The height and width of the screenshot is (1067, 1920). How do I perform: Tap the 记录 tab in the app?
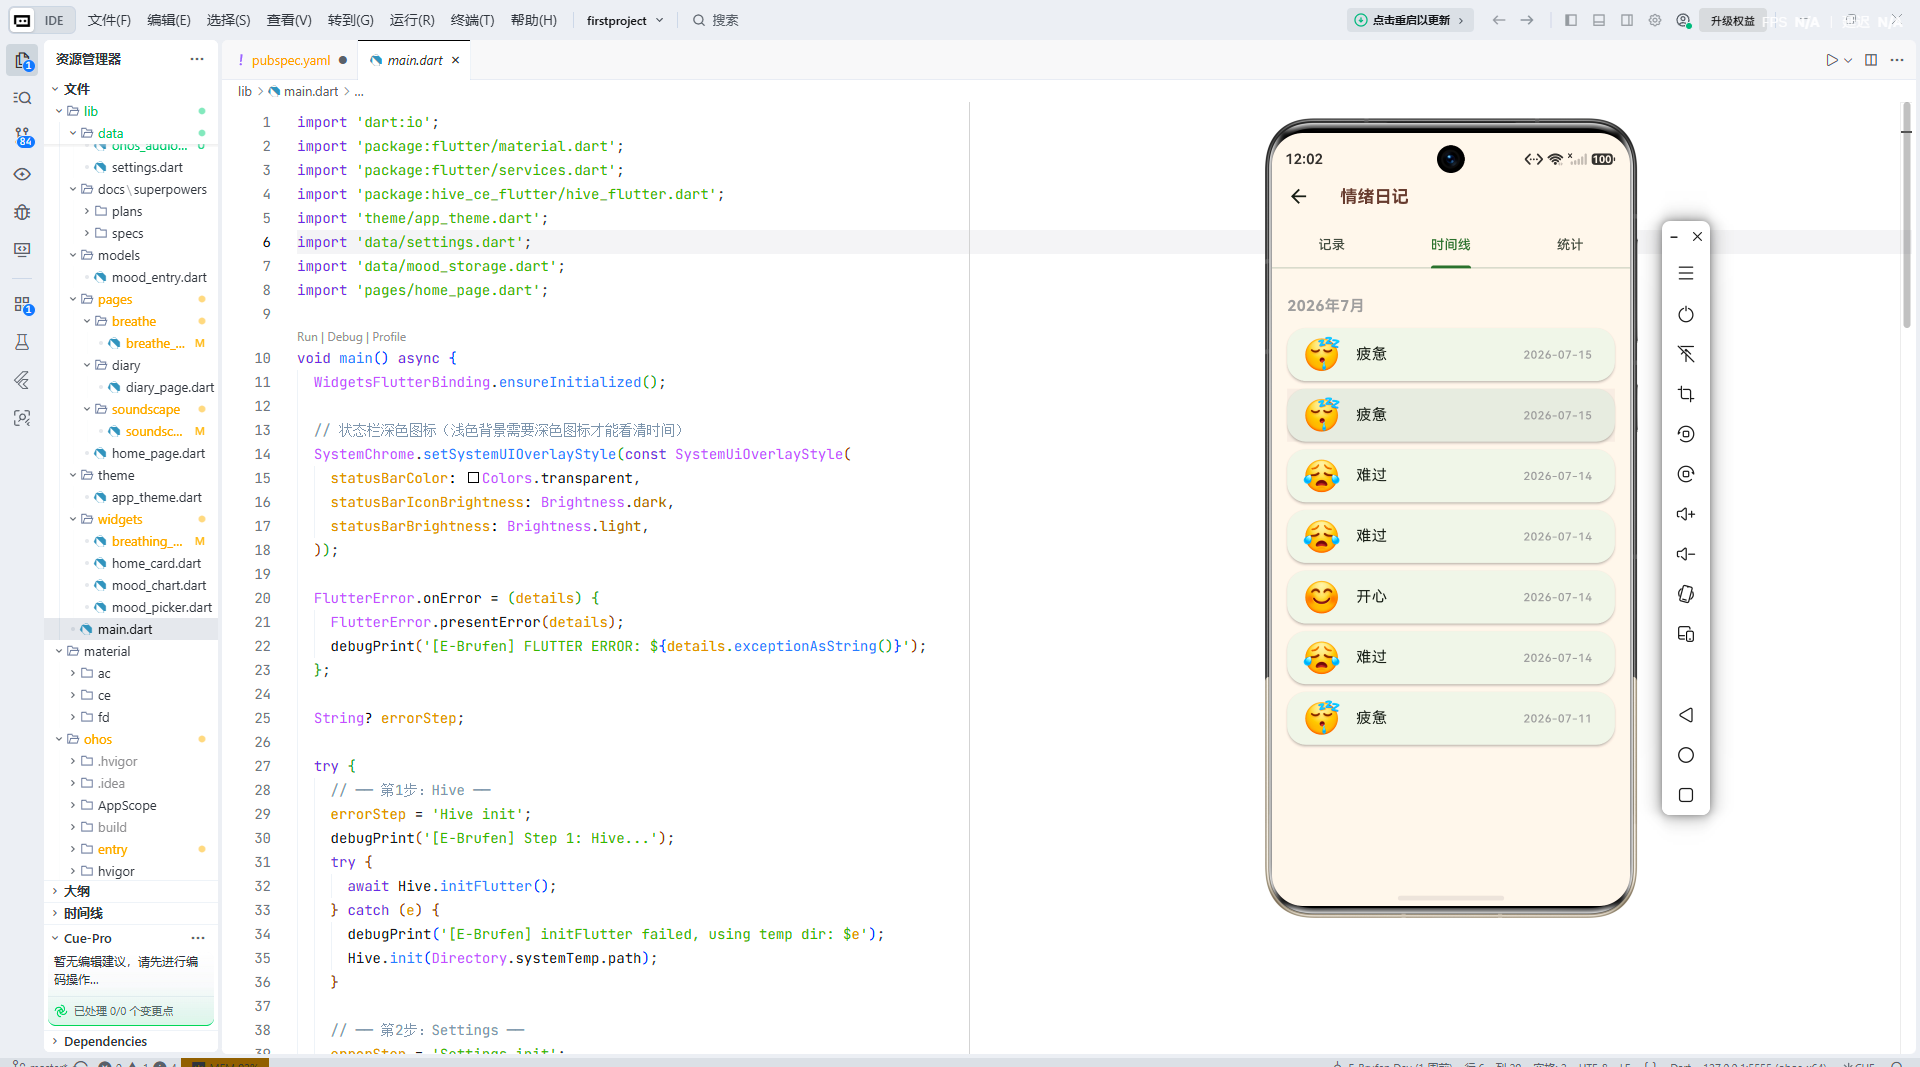[1331, 244]
